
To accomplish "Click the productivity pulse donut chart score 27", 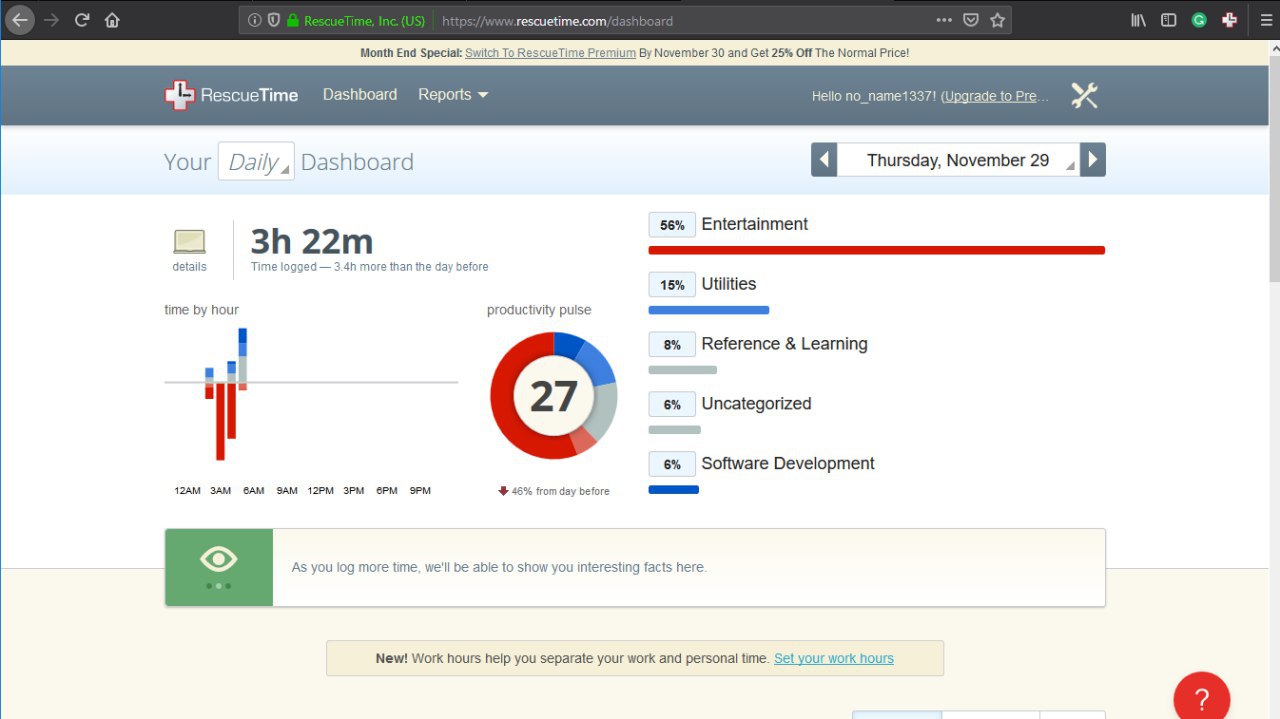I will 553,396.
